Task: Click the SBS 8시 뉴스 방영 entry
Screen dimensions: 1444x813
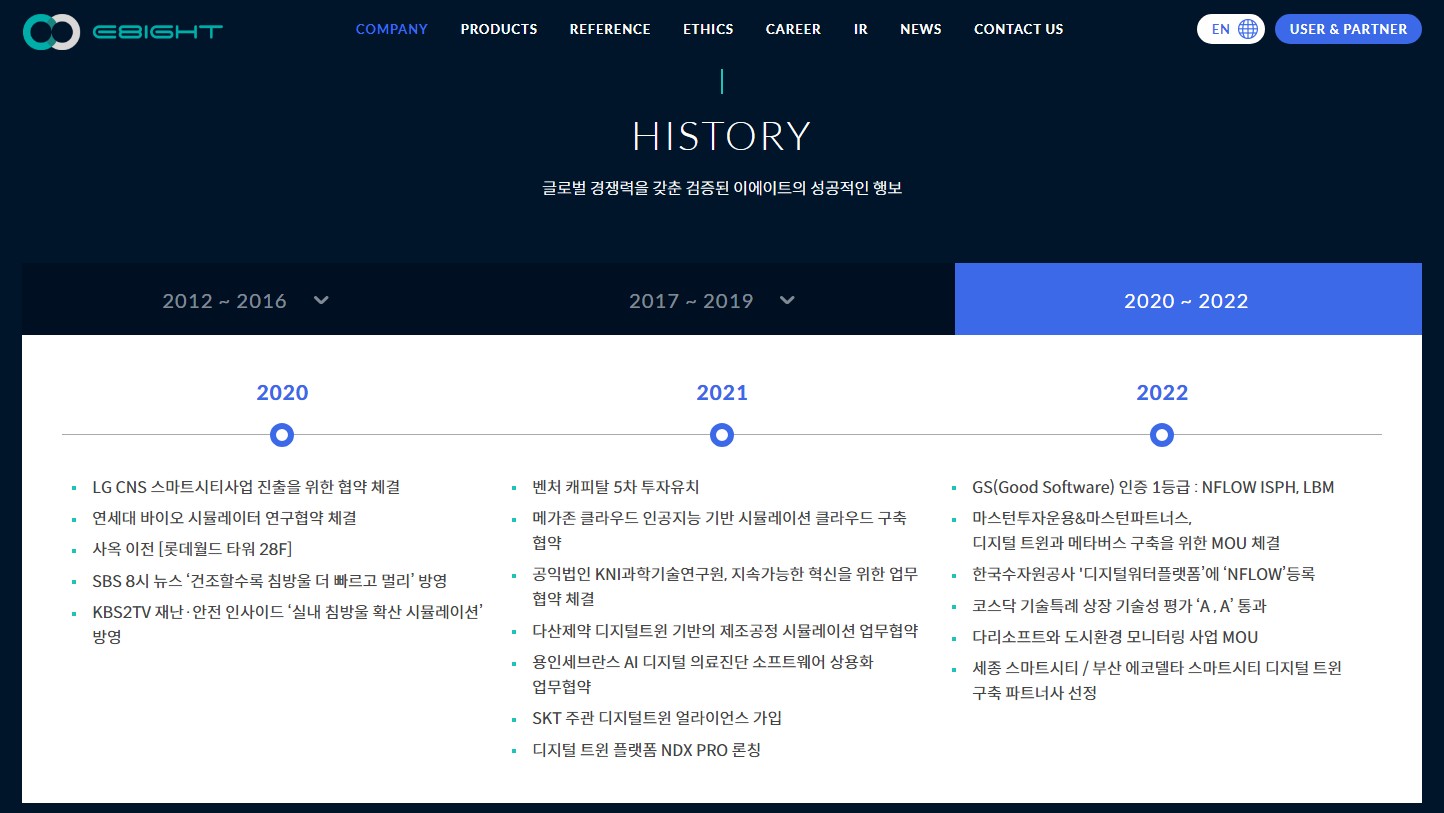Action: pos(269,580)
